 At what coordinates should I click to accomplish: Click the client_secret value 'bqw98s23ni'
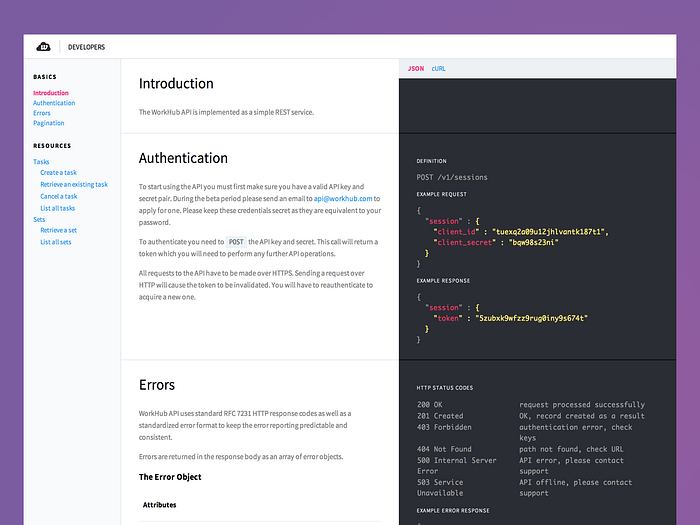pos(533,242)
